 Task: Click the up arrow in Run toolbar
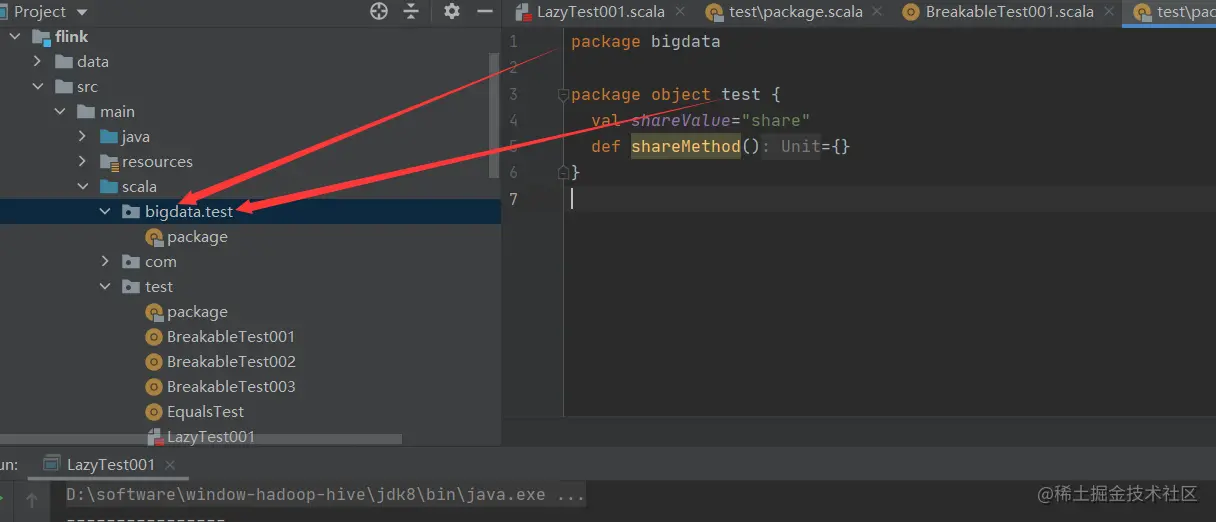click(31, 499)
